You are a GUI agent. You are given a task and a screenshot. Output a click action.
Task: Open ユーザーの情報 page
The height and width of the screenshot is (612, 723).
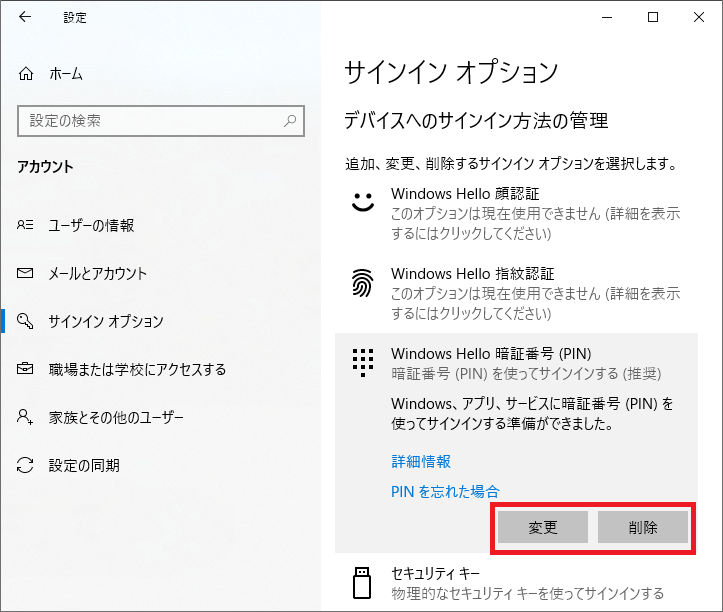[x=160, y=225]
